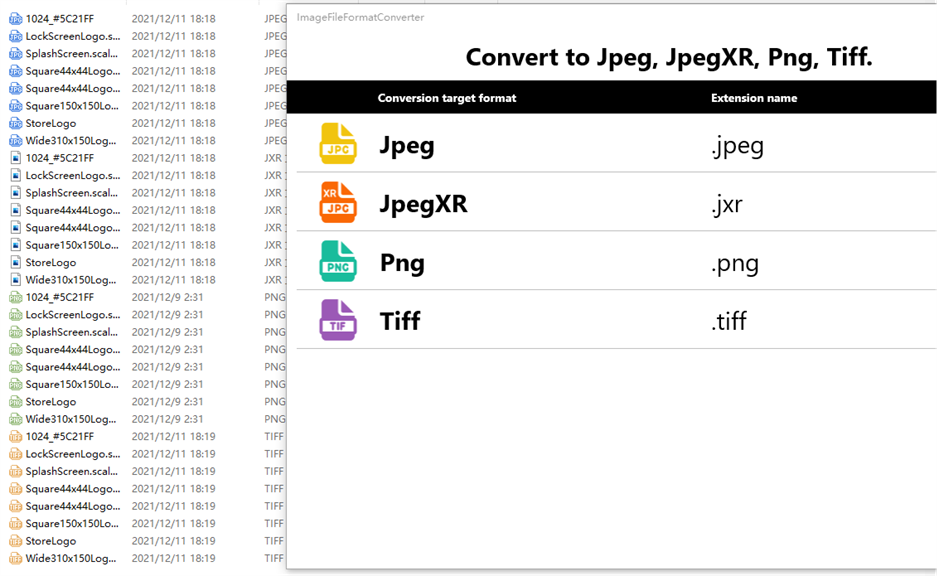Click the 2021/12/11 18:18 date of JXR StoreLogo
Image resolution: width=937 pixels, height=576 pixels.
[173, 262]
